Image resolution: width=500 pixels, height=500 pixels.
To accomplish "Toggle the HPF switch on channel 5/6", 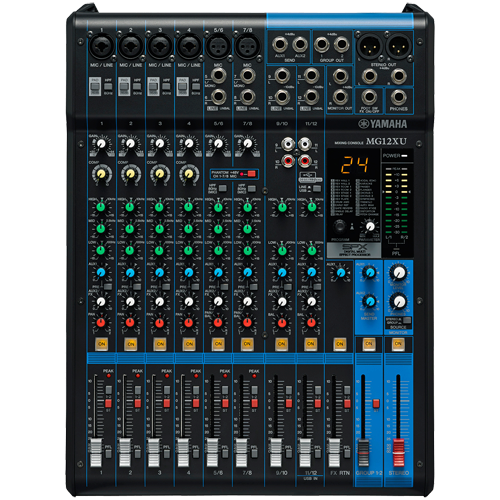I will [x=222, y=188].
